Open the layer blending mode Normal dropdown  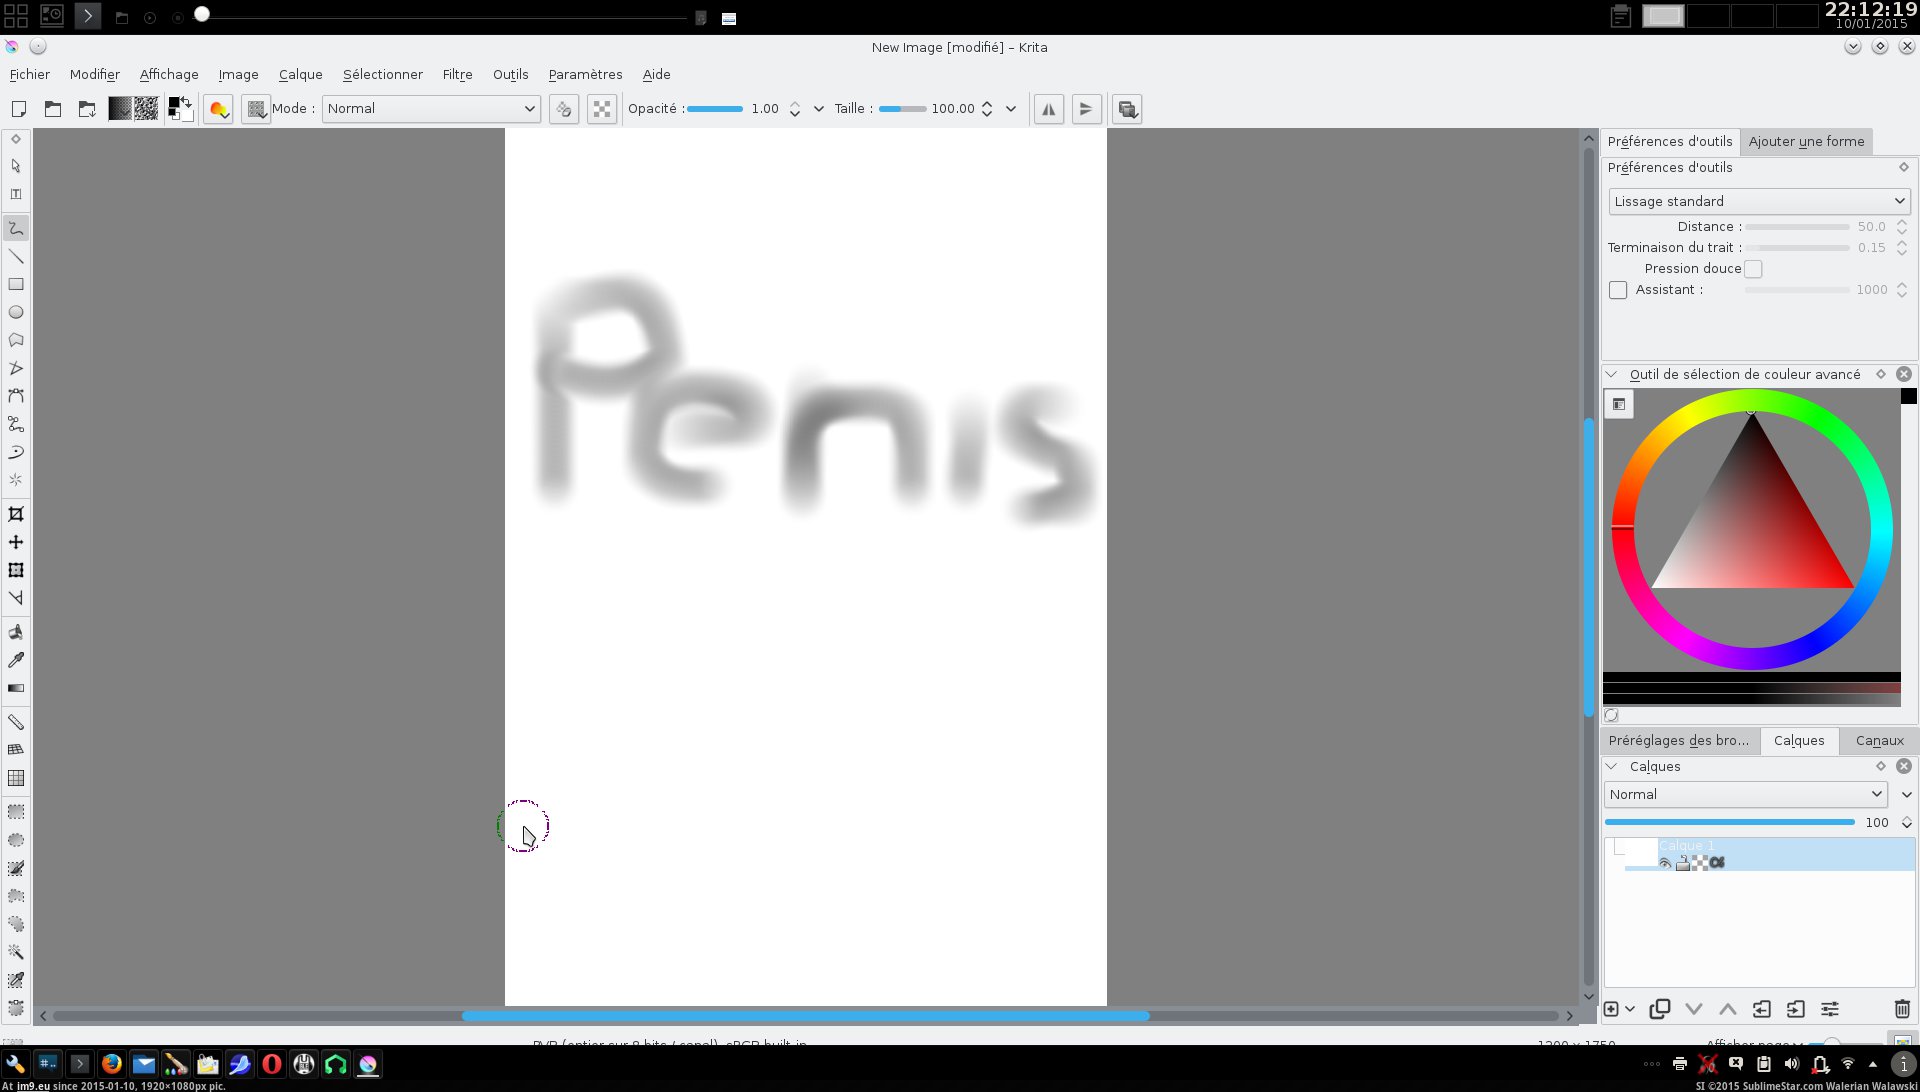pos(1745,794)
